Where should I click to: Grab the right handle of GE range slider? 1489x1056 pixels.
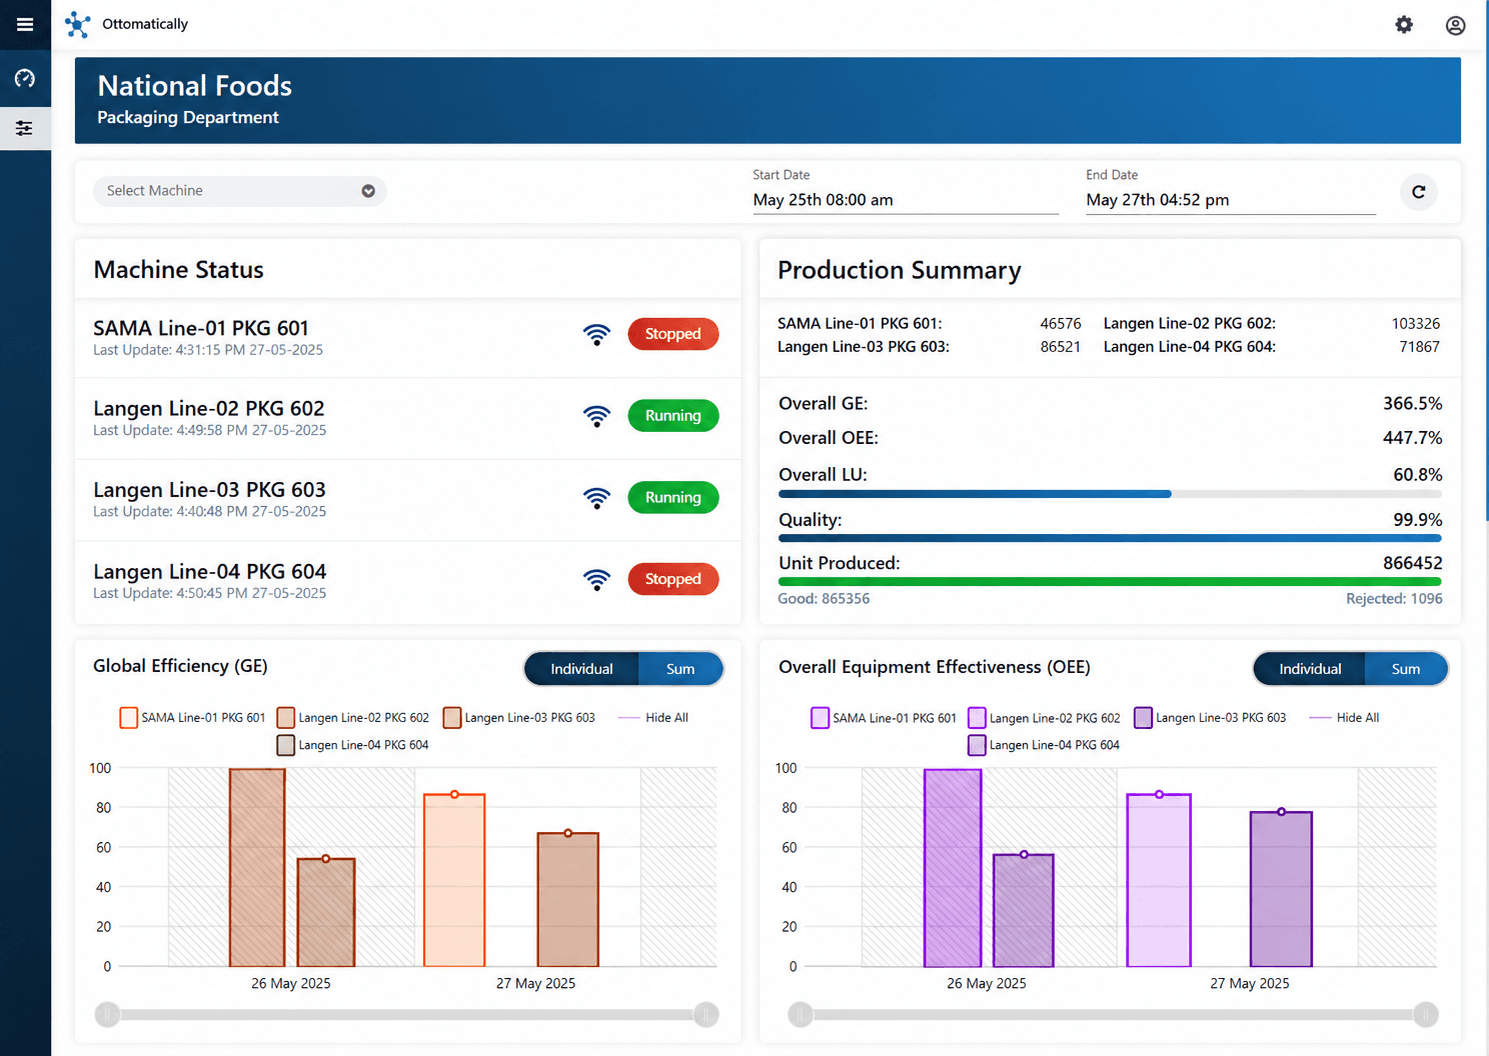[706, 1015]
